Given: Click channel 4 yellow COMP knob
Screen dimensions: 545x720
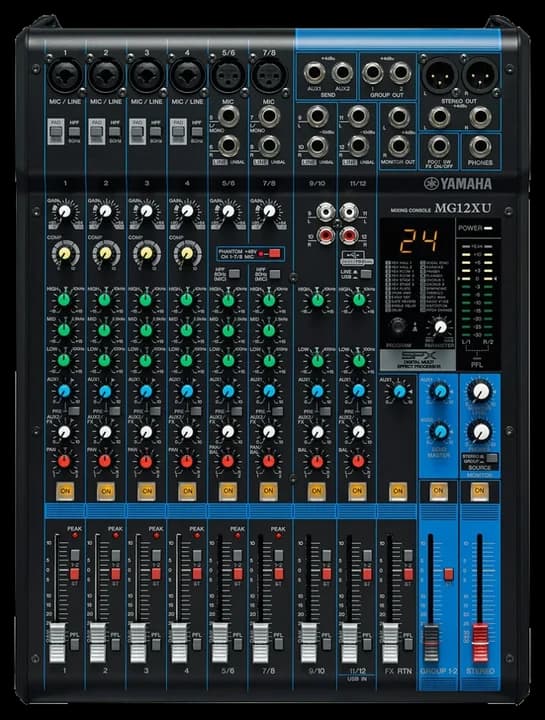Looking at the screenshot, I should (x=187, y=253).
